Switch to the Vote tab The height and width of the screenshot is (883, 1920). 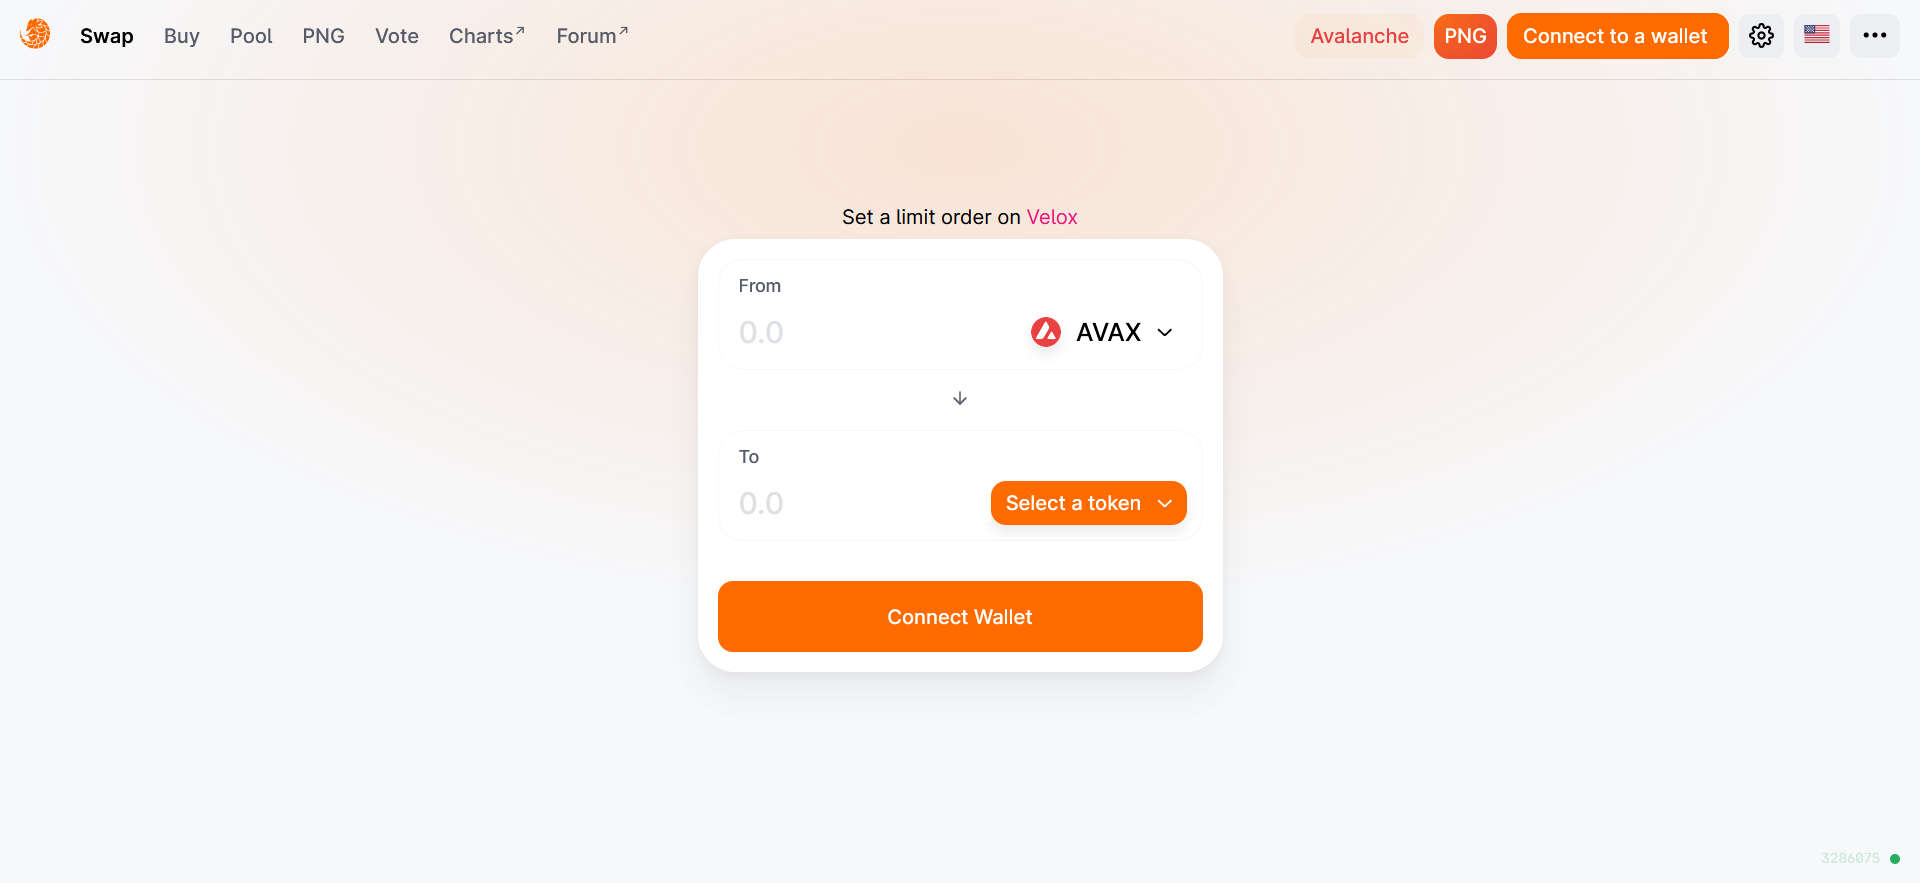coord(397,36)
